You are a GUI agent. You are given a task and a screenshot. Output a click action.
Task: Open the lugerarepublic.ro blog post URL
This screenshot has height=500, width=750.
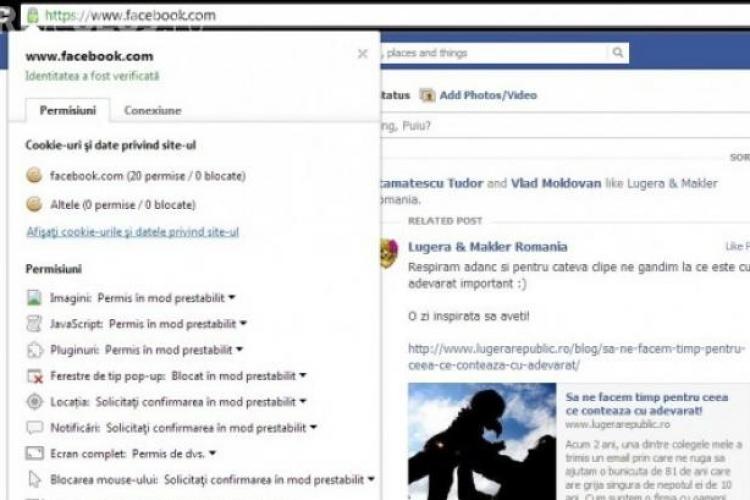[576, 357]
